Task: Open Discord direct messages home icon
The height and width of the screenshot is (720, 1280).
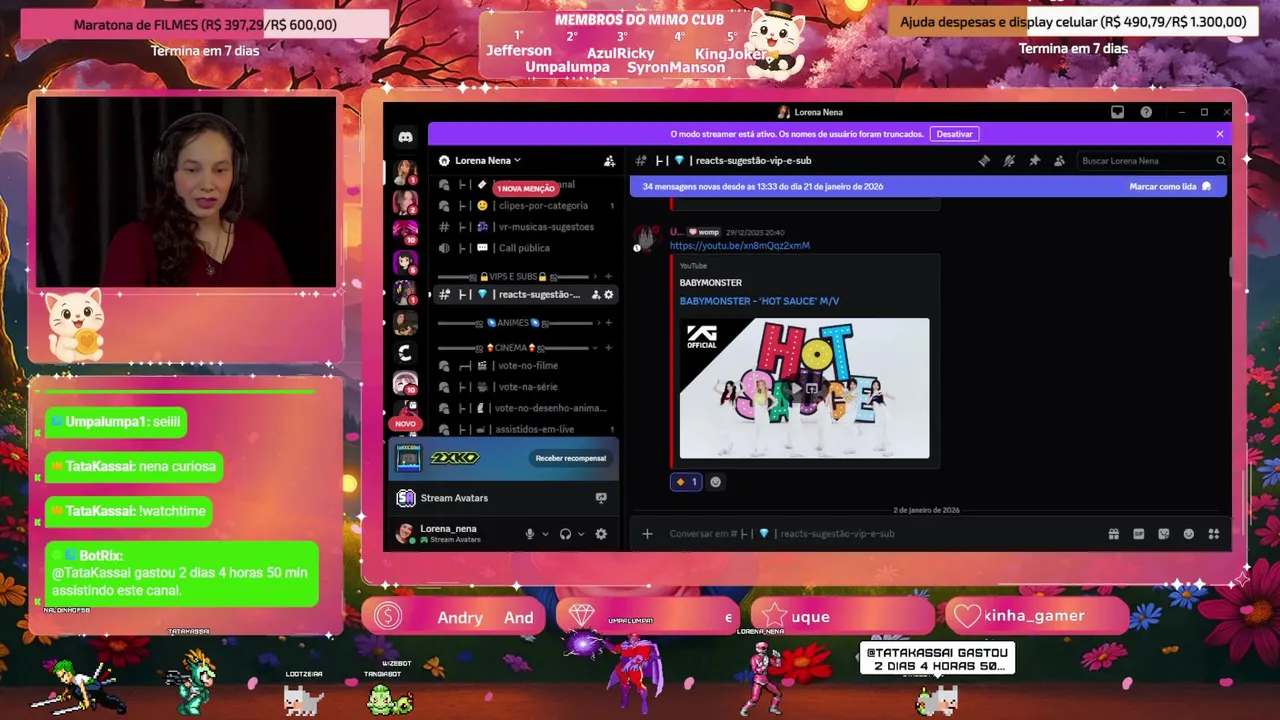Action: tap(405, 137)
